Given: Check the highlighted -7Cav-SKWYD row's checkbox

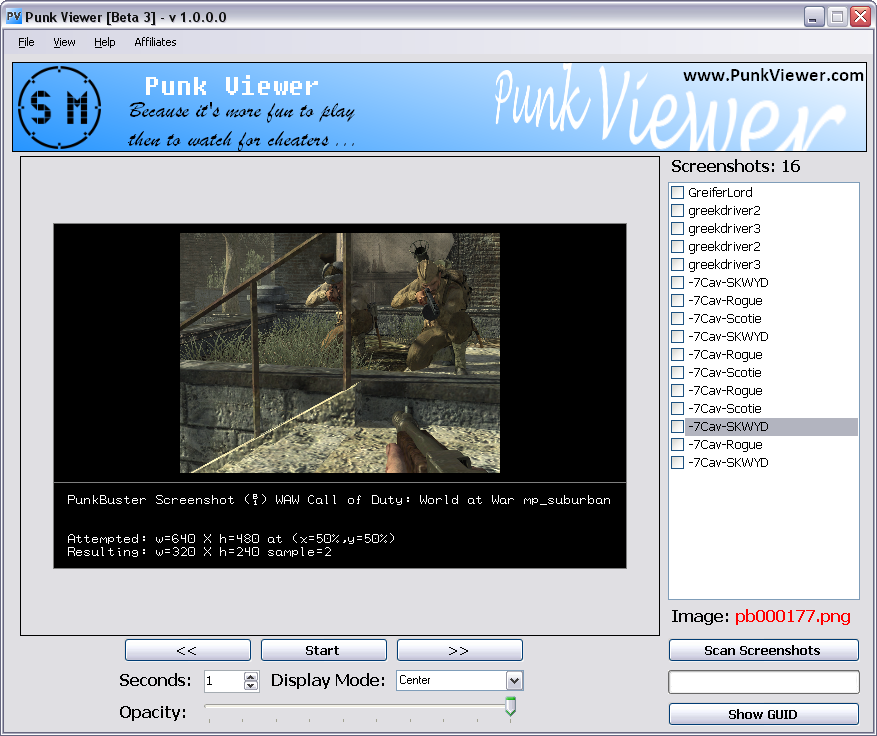Looking at the screenshot, I should point(677,426).
